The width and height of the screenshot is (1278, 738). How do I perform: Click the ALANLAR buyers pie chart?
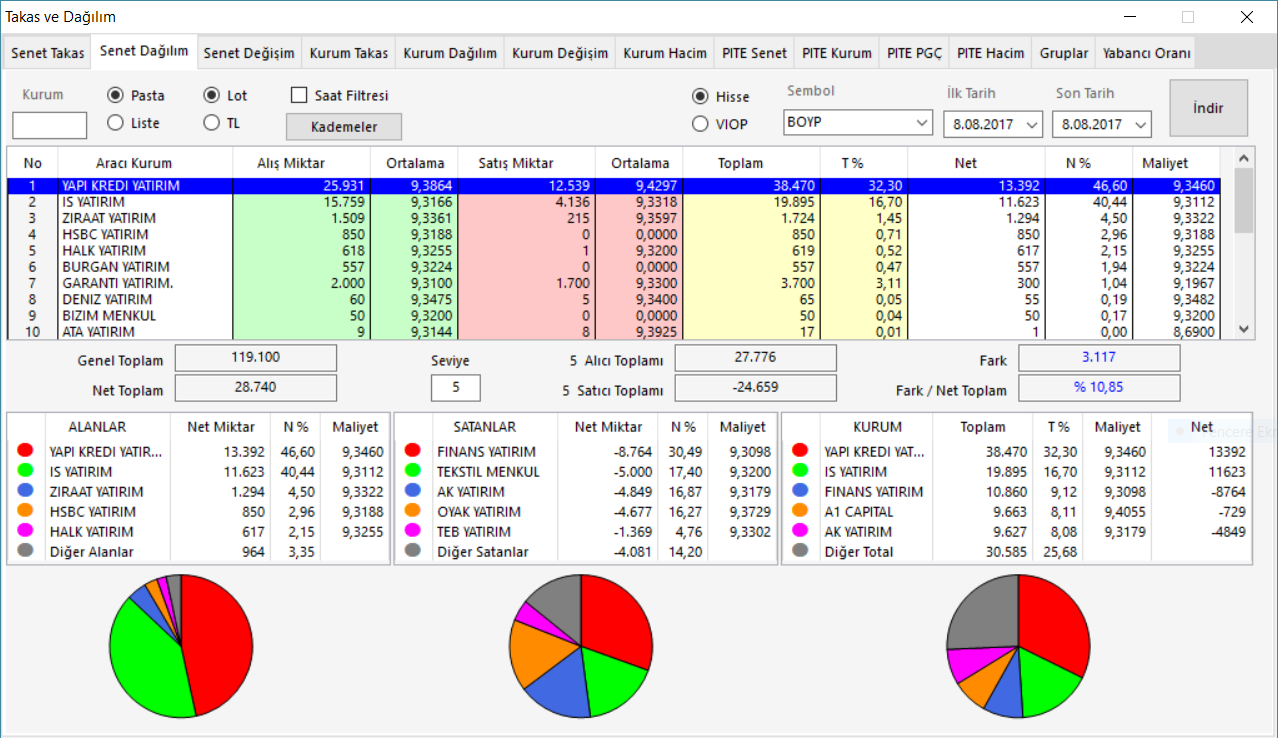181,646
